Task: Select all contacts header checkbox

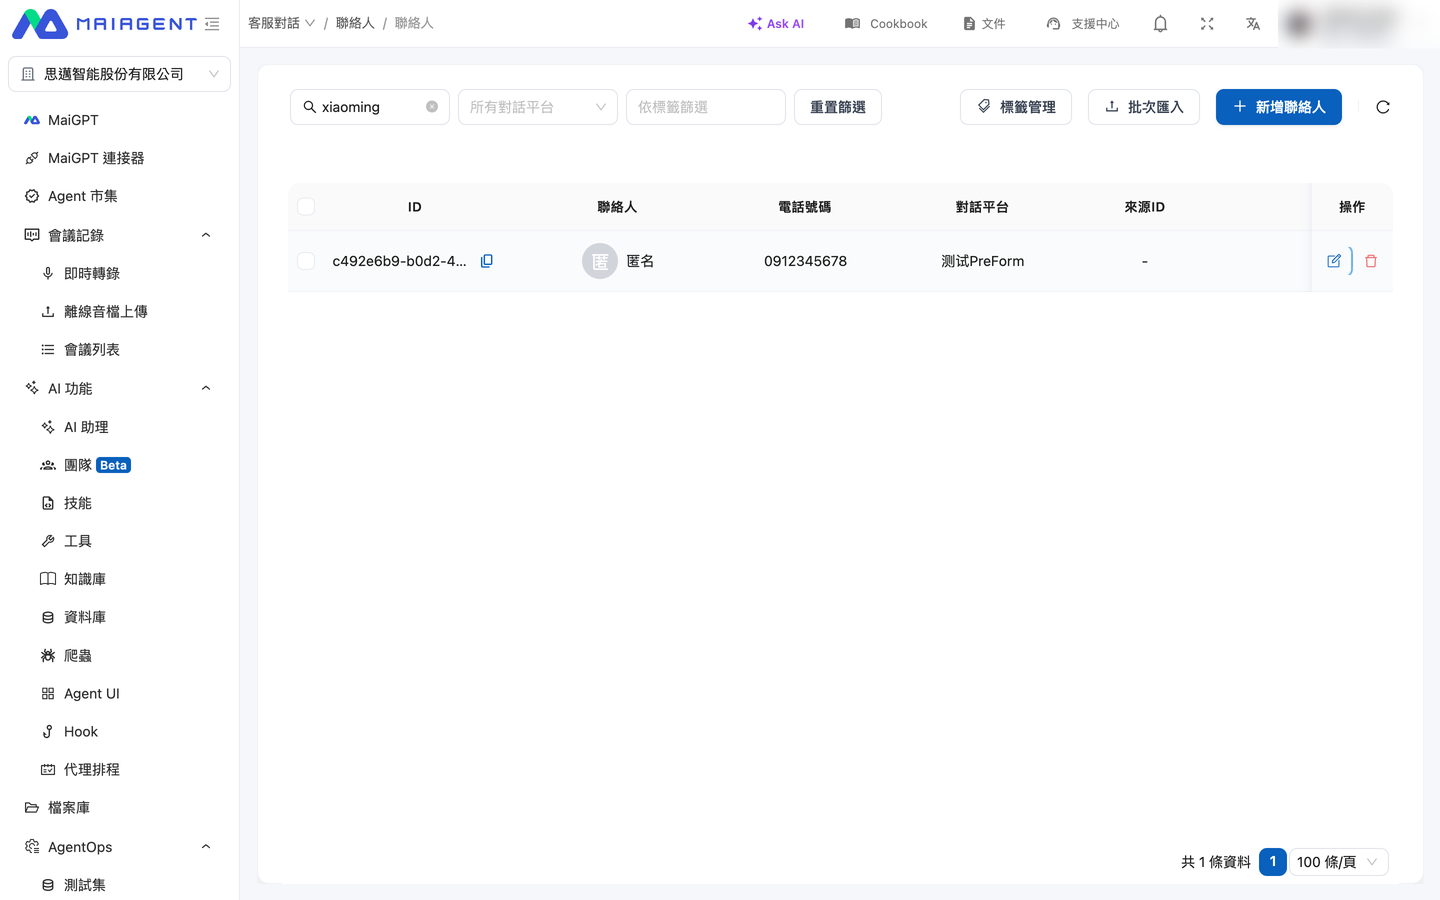Action: click(306, 207)
